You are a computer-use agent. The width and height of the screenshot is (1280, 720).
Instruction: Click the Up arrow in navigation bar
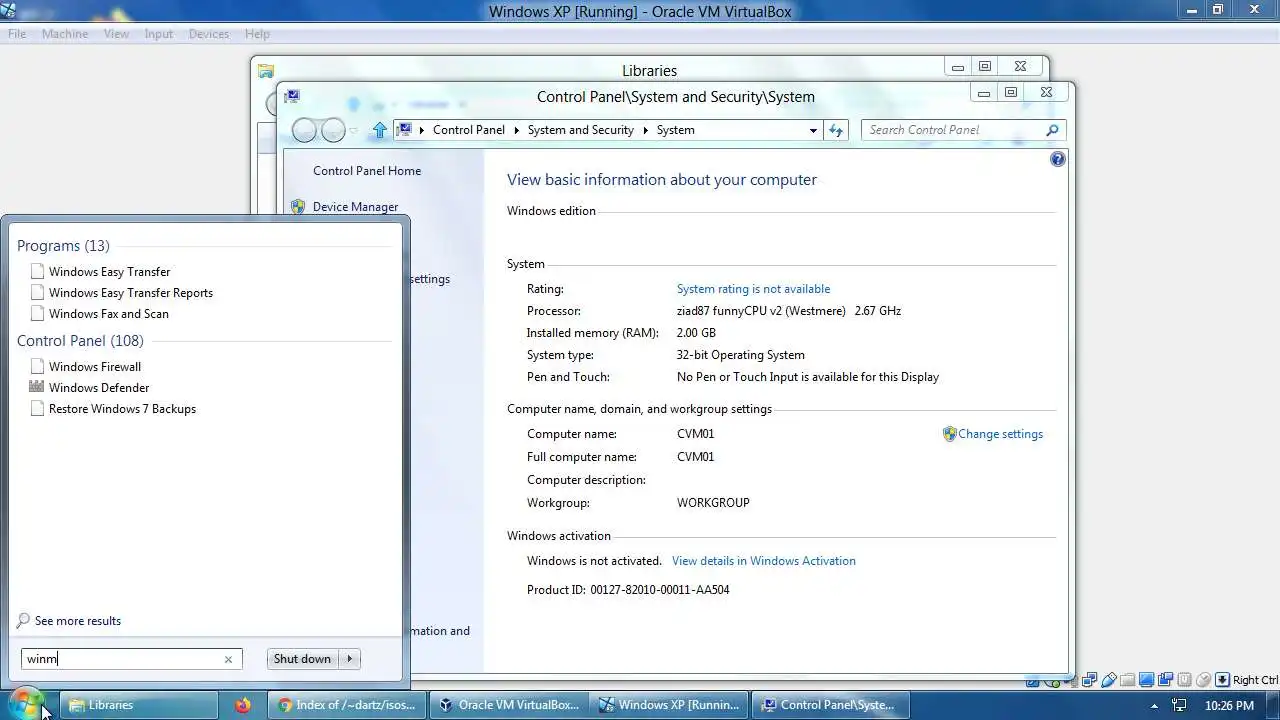tap(379, 130)
